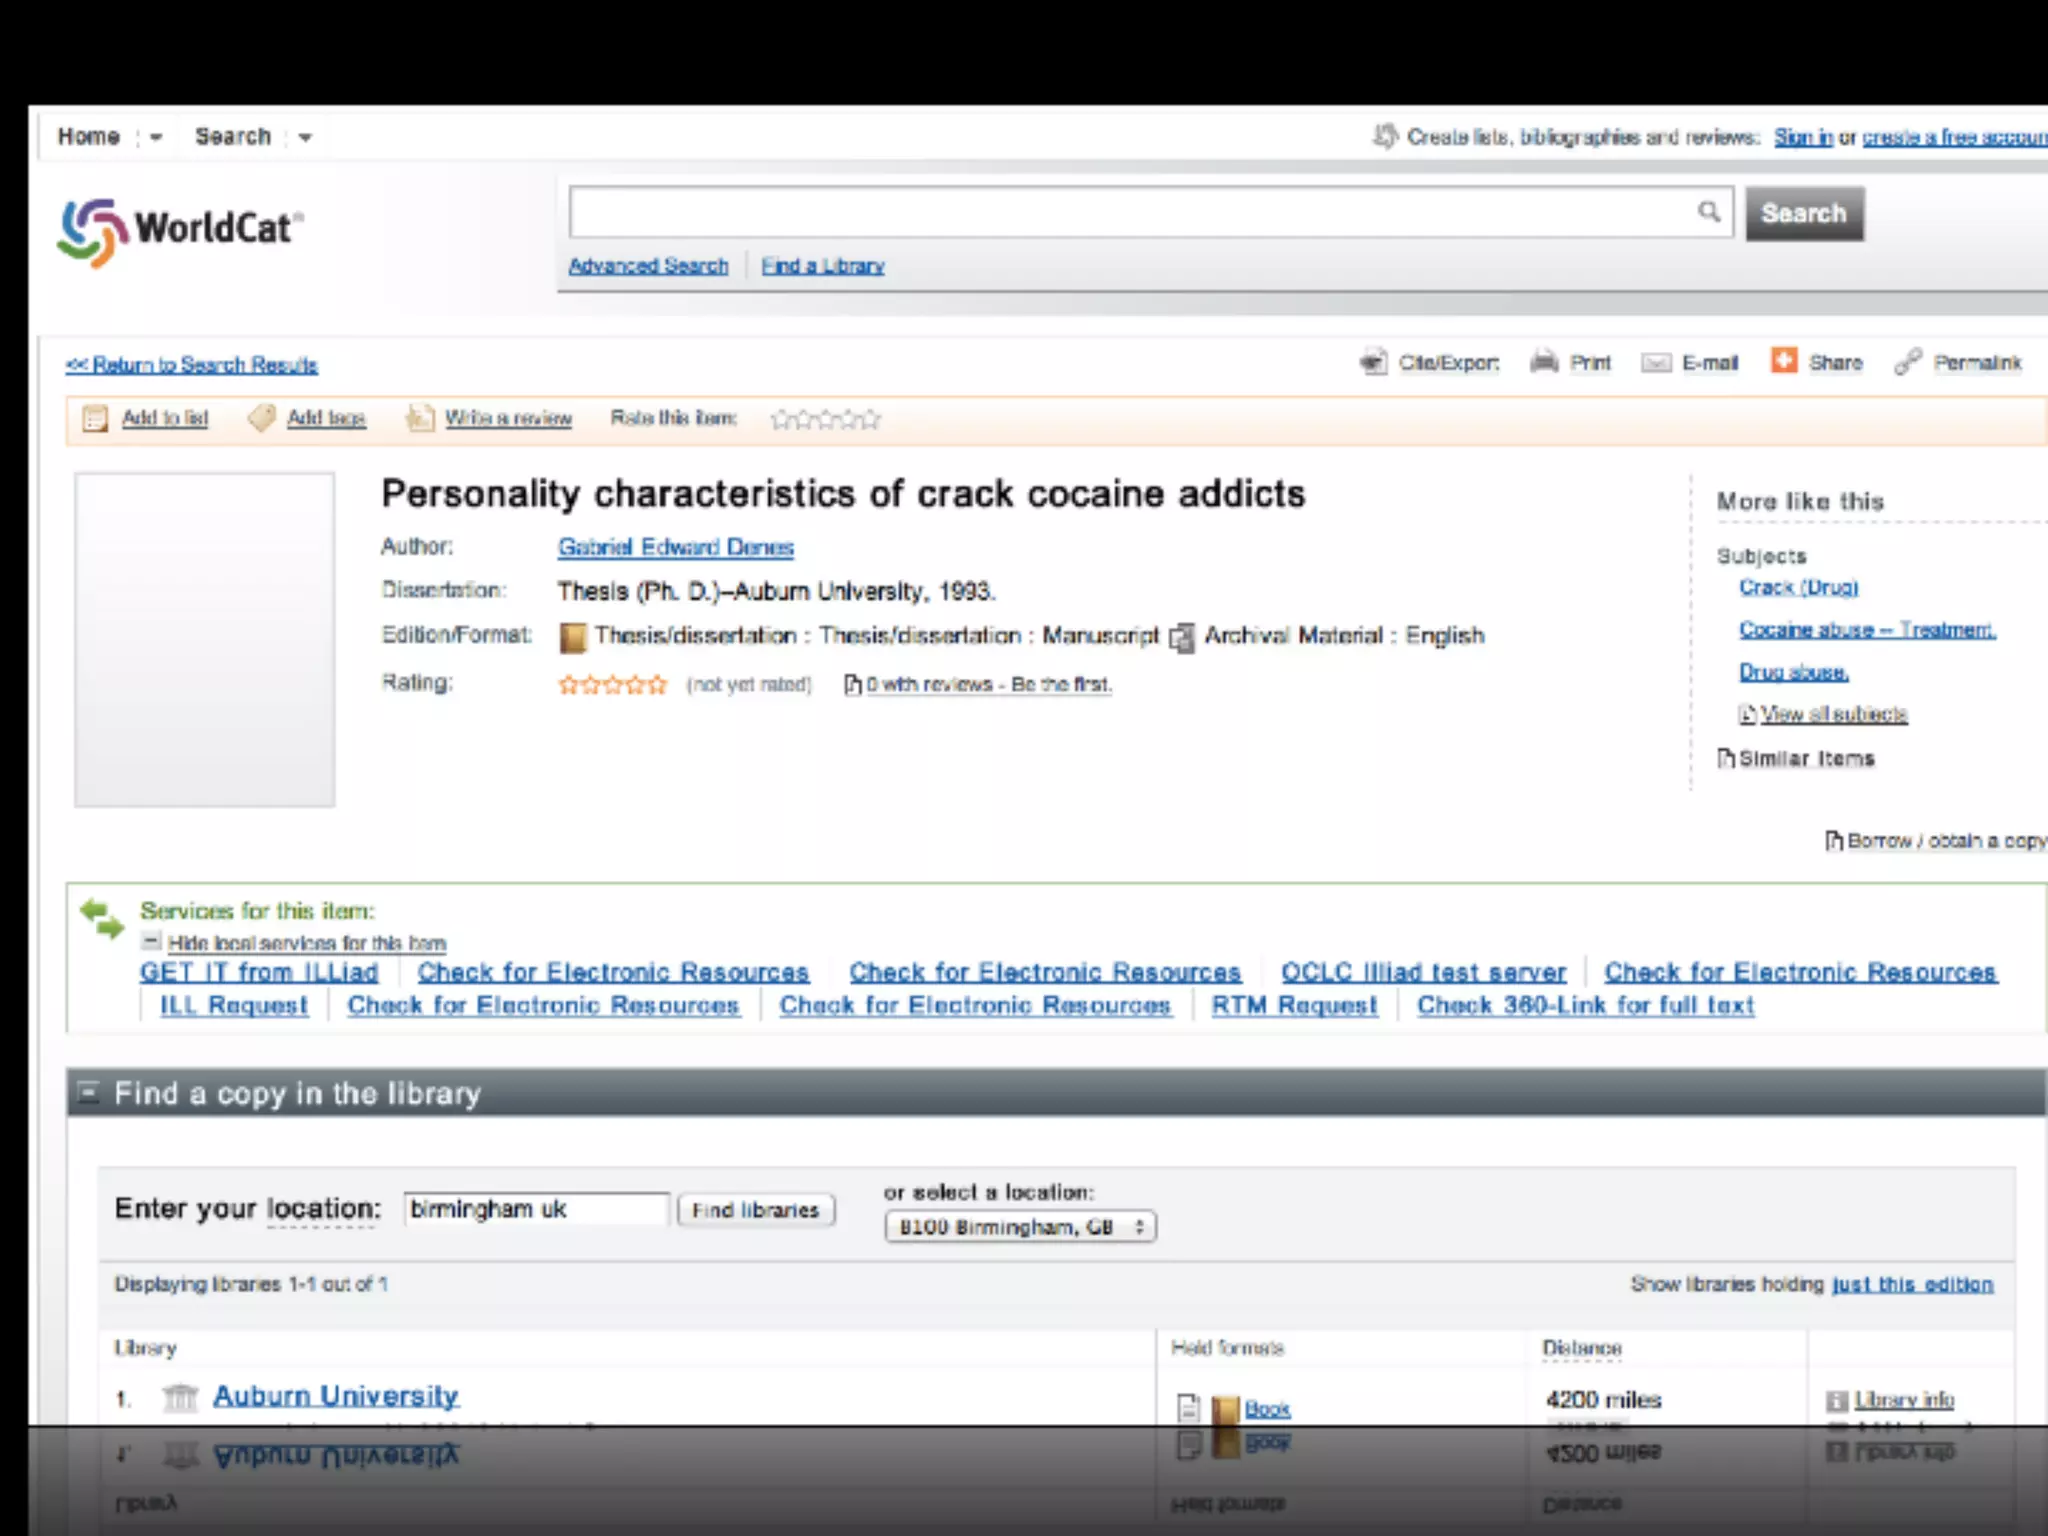
Task: Open the Auburn University library link
Action: coord(335,1396)
